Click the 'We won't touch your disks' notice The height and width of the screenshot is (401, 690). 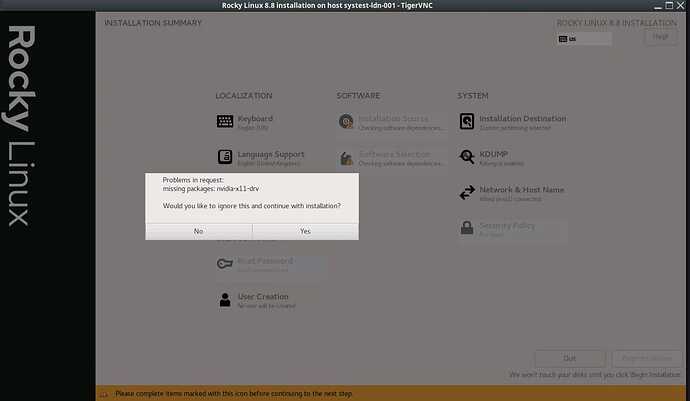[595, 375]
